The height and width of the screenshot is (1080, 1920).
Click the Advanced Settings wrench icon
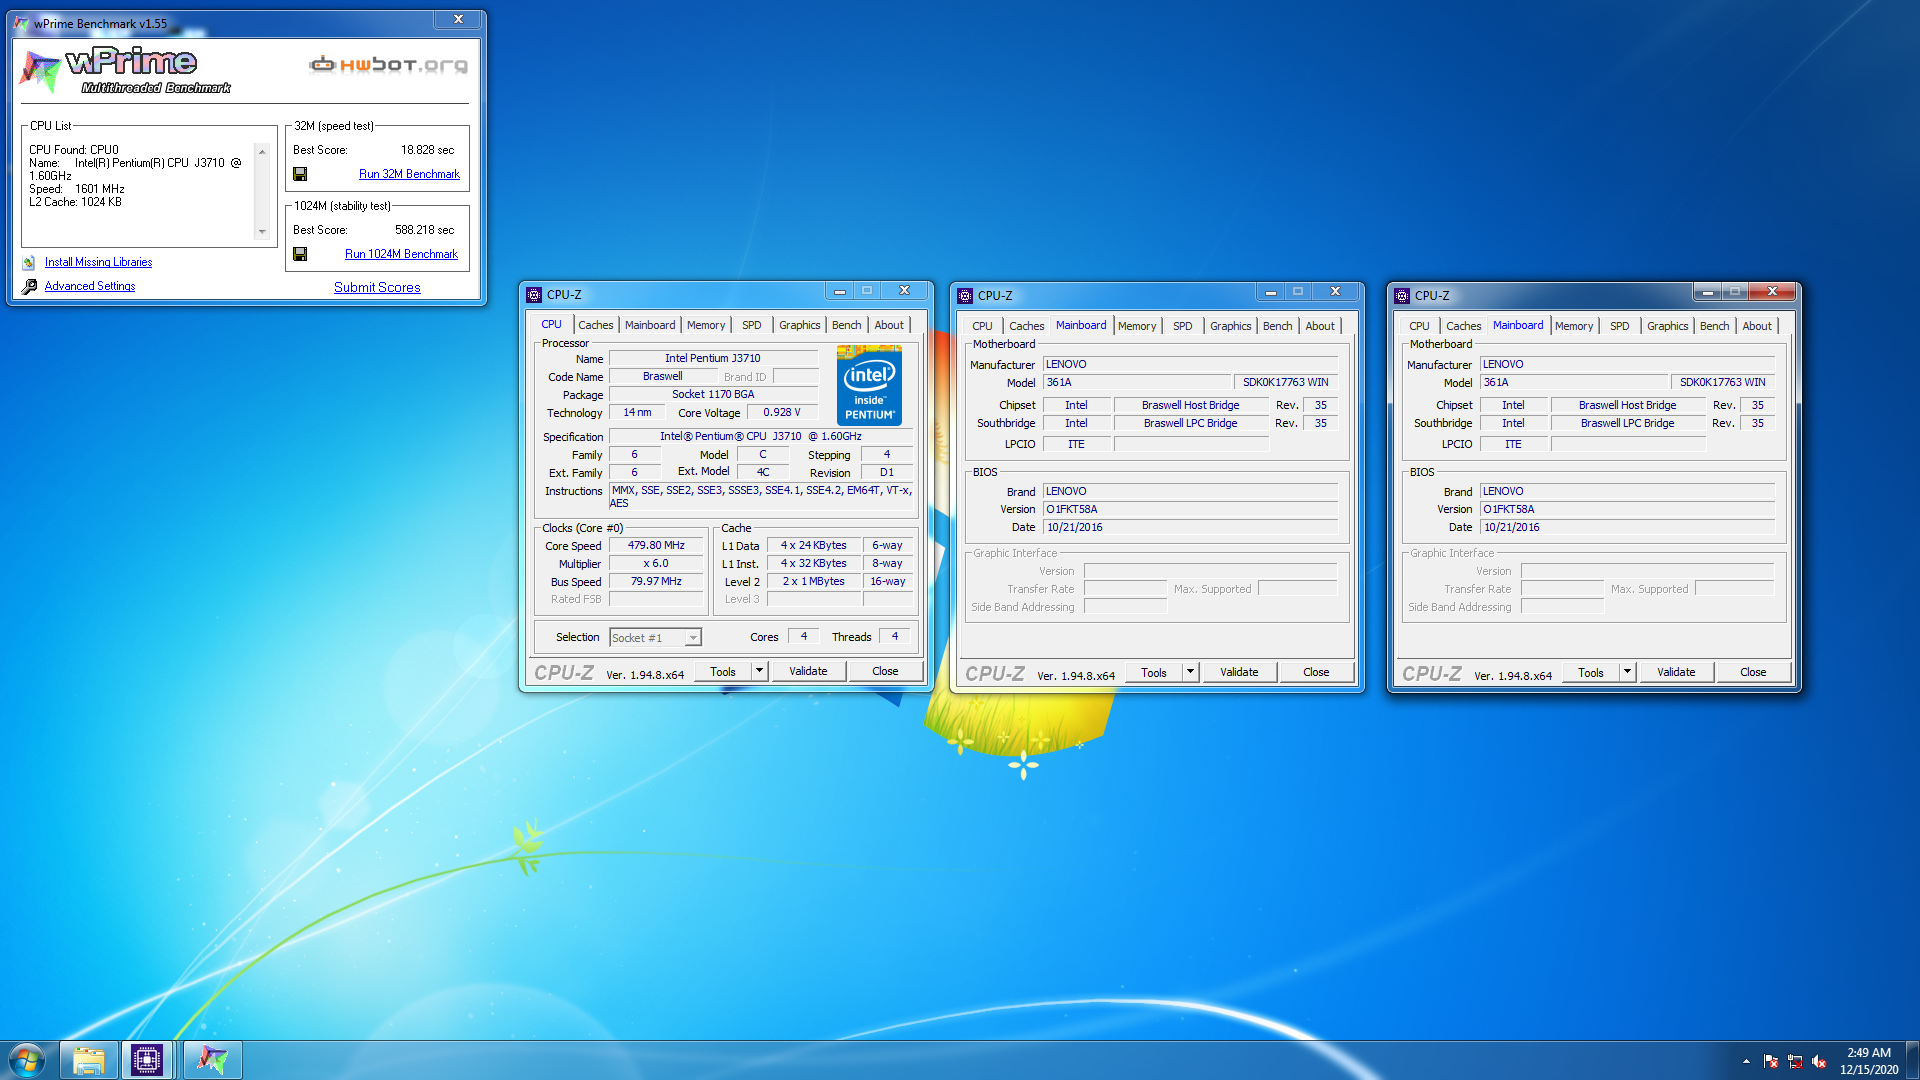pyautogui.click(x=29, y=286)
